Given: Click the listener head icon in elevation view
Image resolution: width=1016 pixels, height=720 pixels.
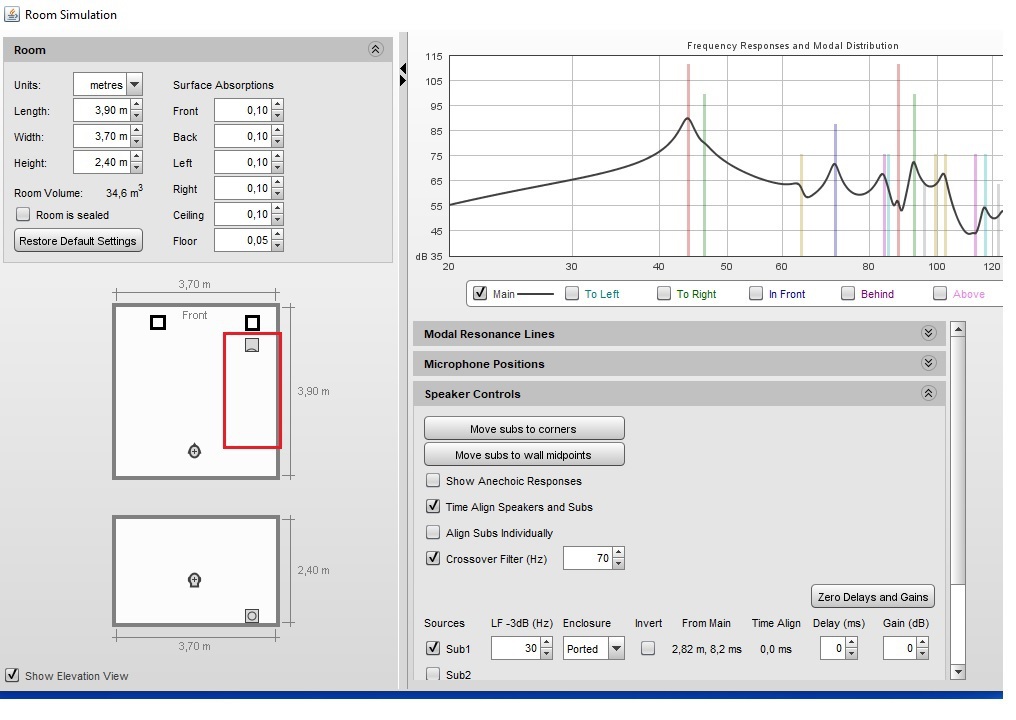Looking at the screenshot, I should click(x=195, y=580).
